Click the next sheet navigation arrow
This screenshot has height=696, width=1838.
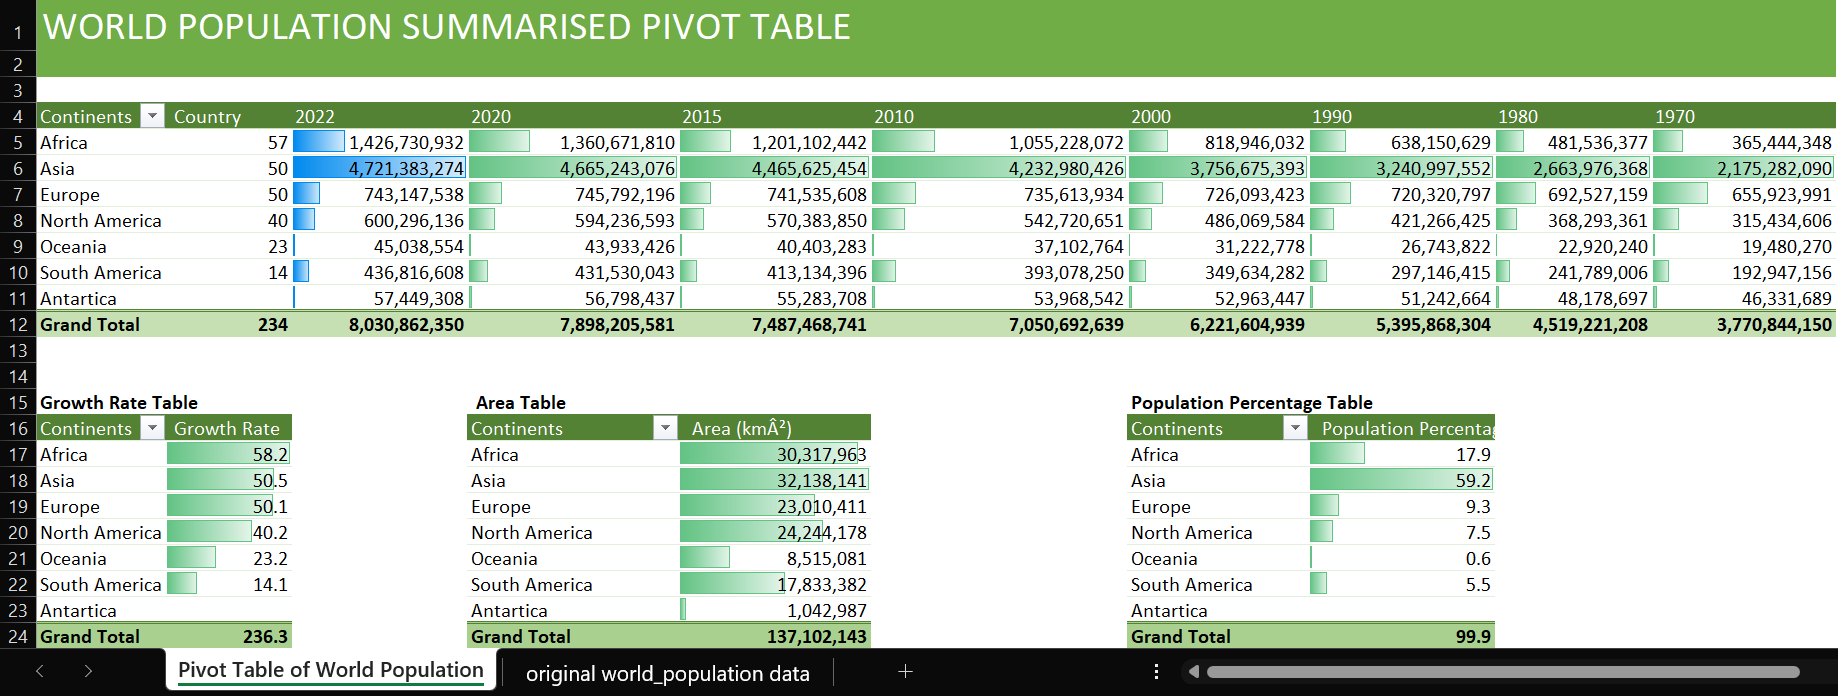click(88, 671)
